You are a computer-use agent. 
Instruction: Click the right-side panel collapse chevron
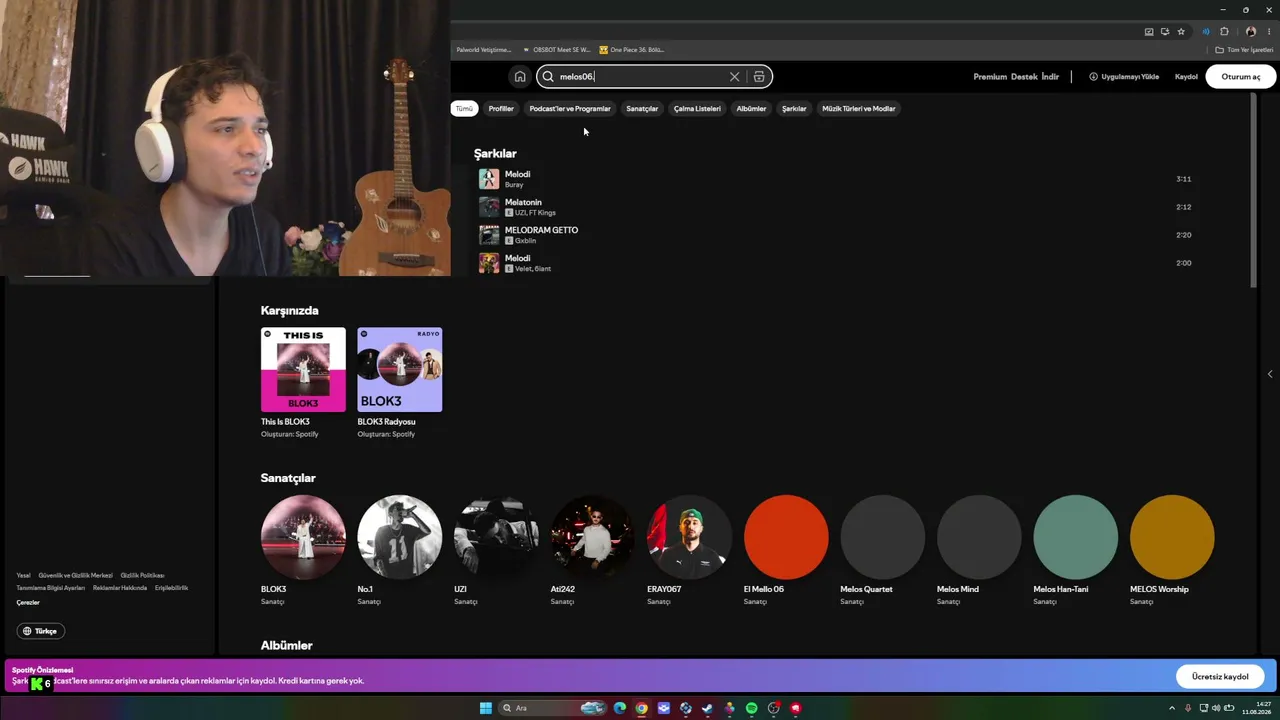point(1270,374)
